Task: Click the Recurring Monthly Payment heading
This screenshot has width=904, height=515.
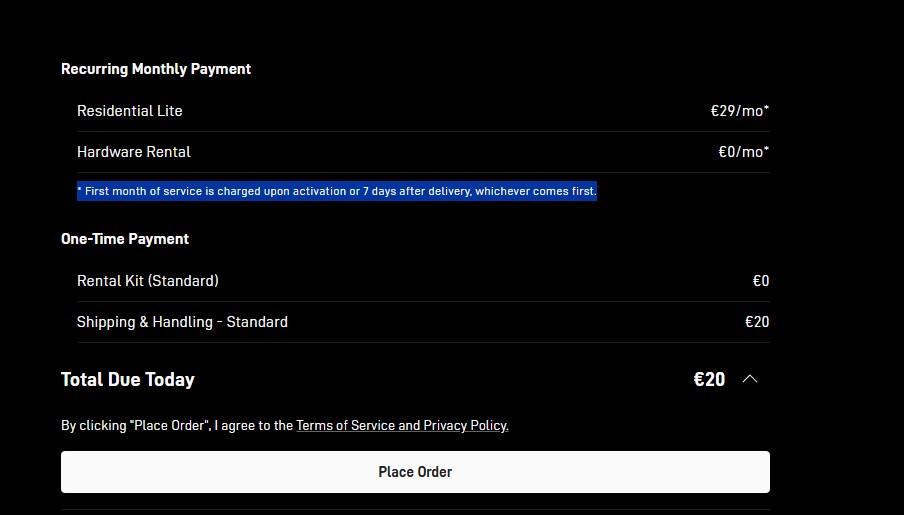Action: coord(156,69)
